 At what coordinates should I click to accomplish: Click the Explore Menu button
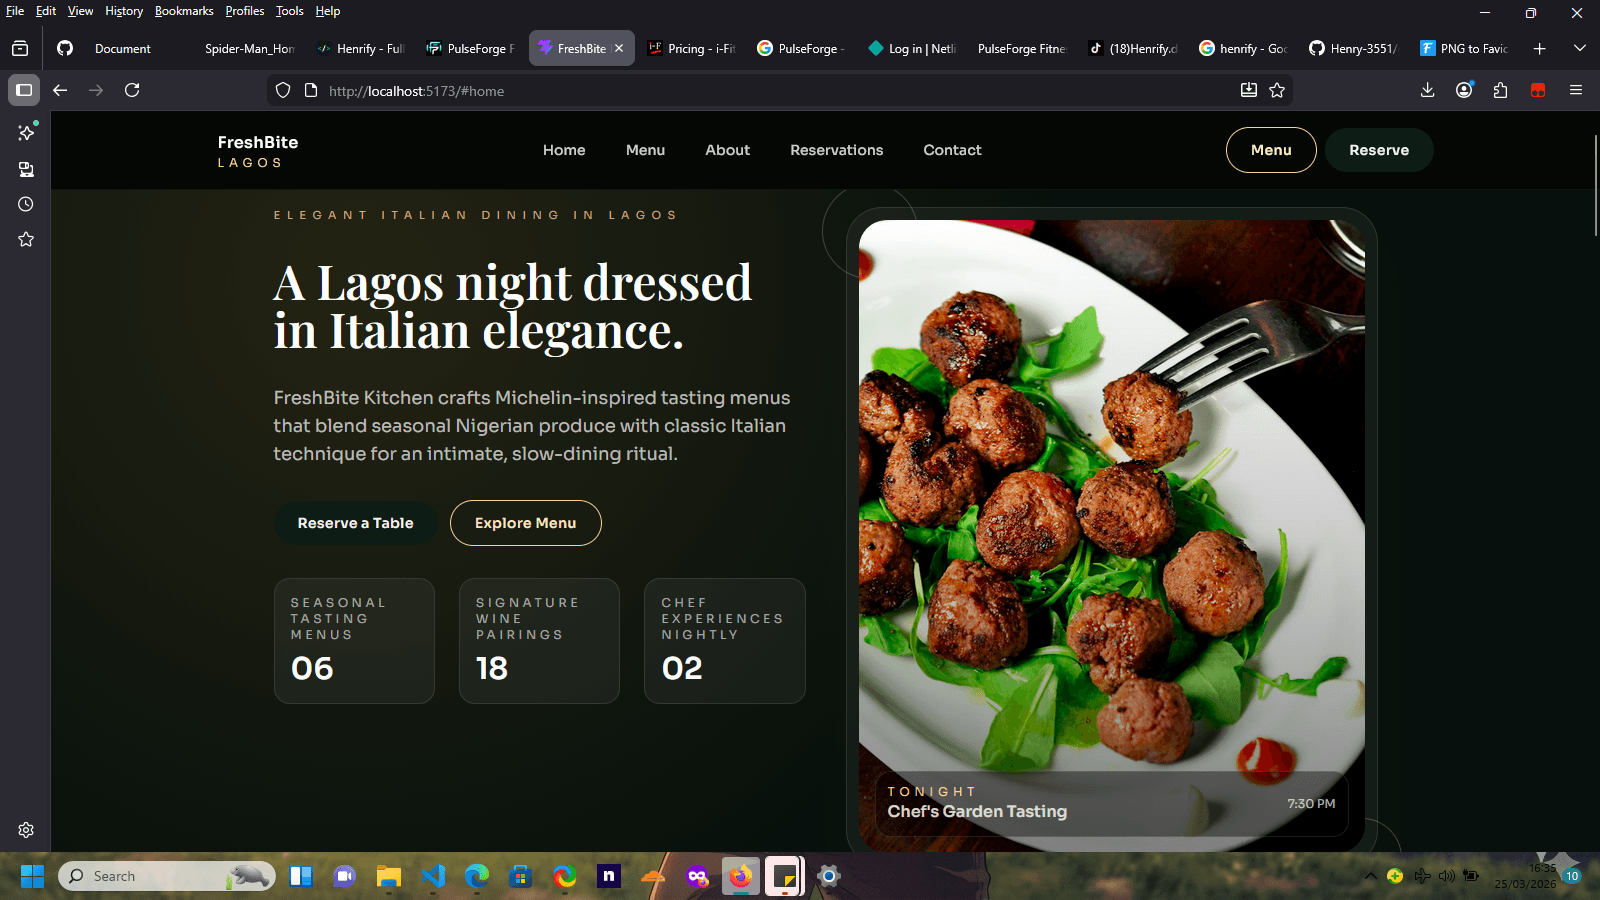click(525, 523)
